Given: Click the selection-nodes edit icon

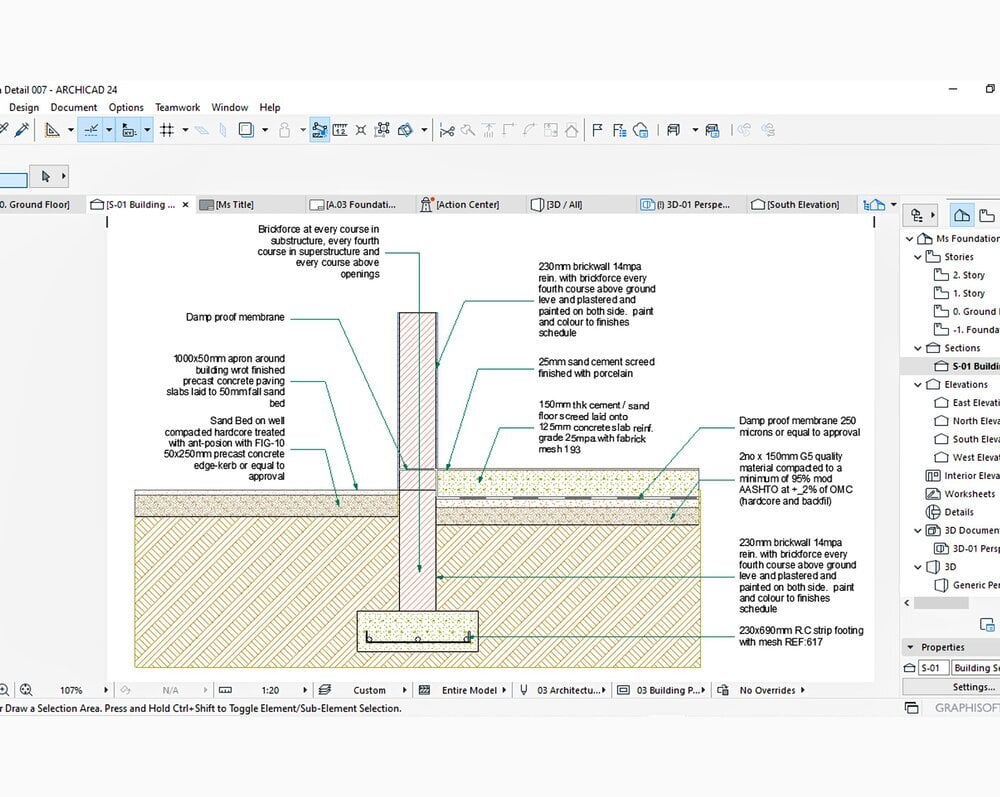Looking at the screenshot, I should click(382, 130).
